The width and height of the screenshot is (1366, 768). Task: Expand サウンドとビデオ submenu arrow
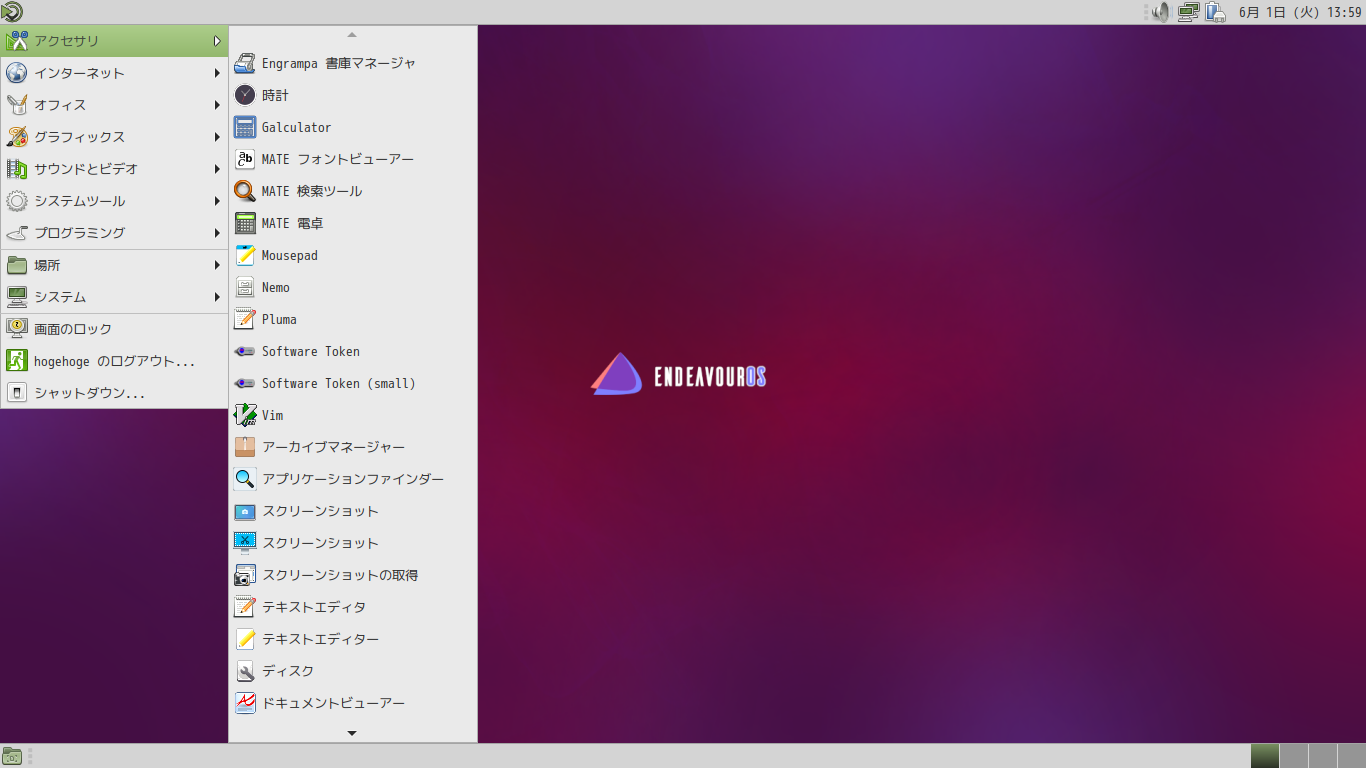[x=217, y=169]
